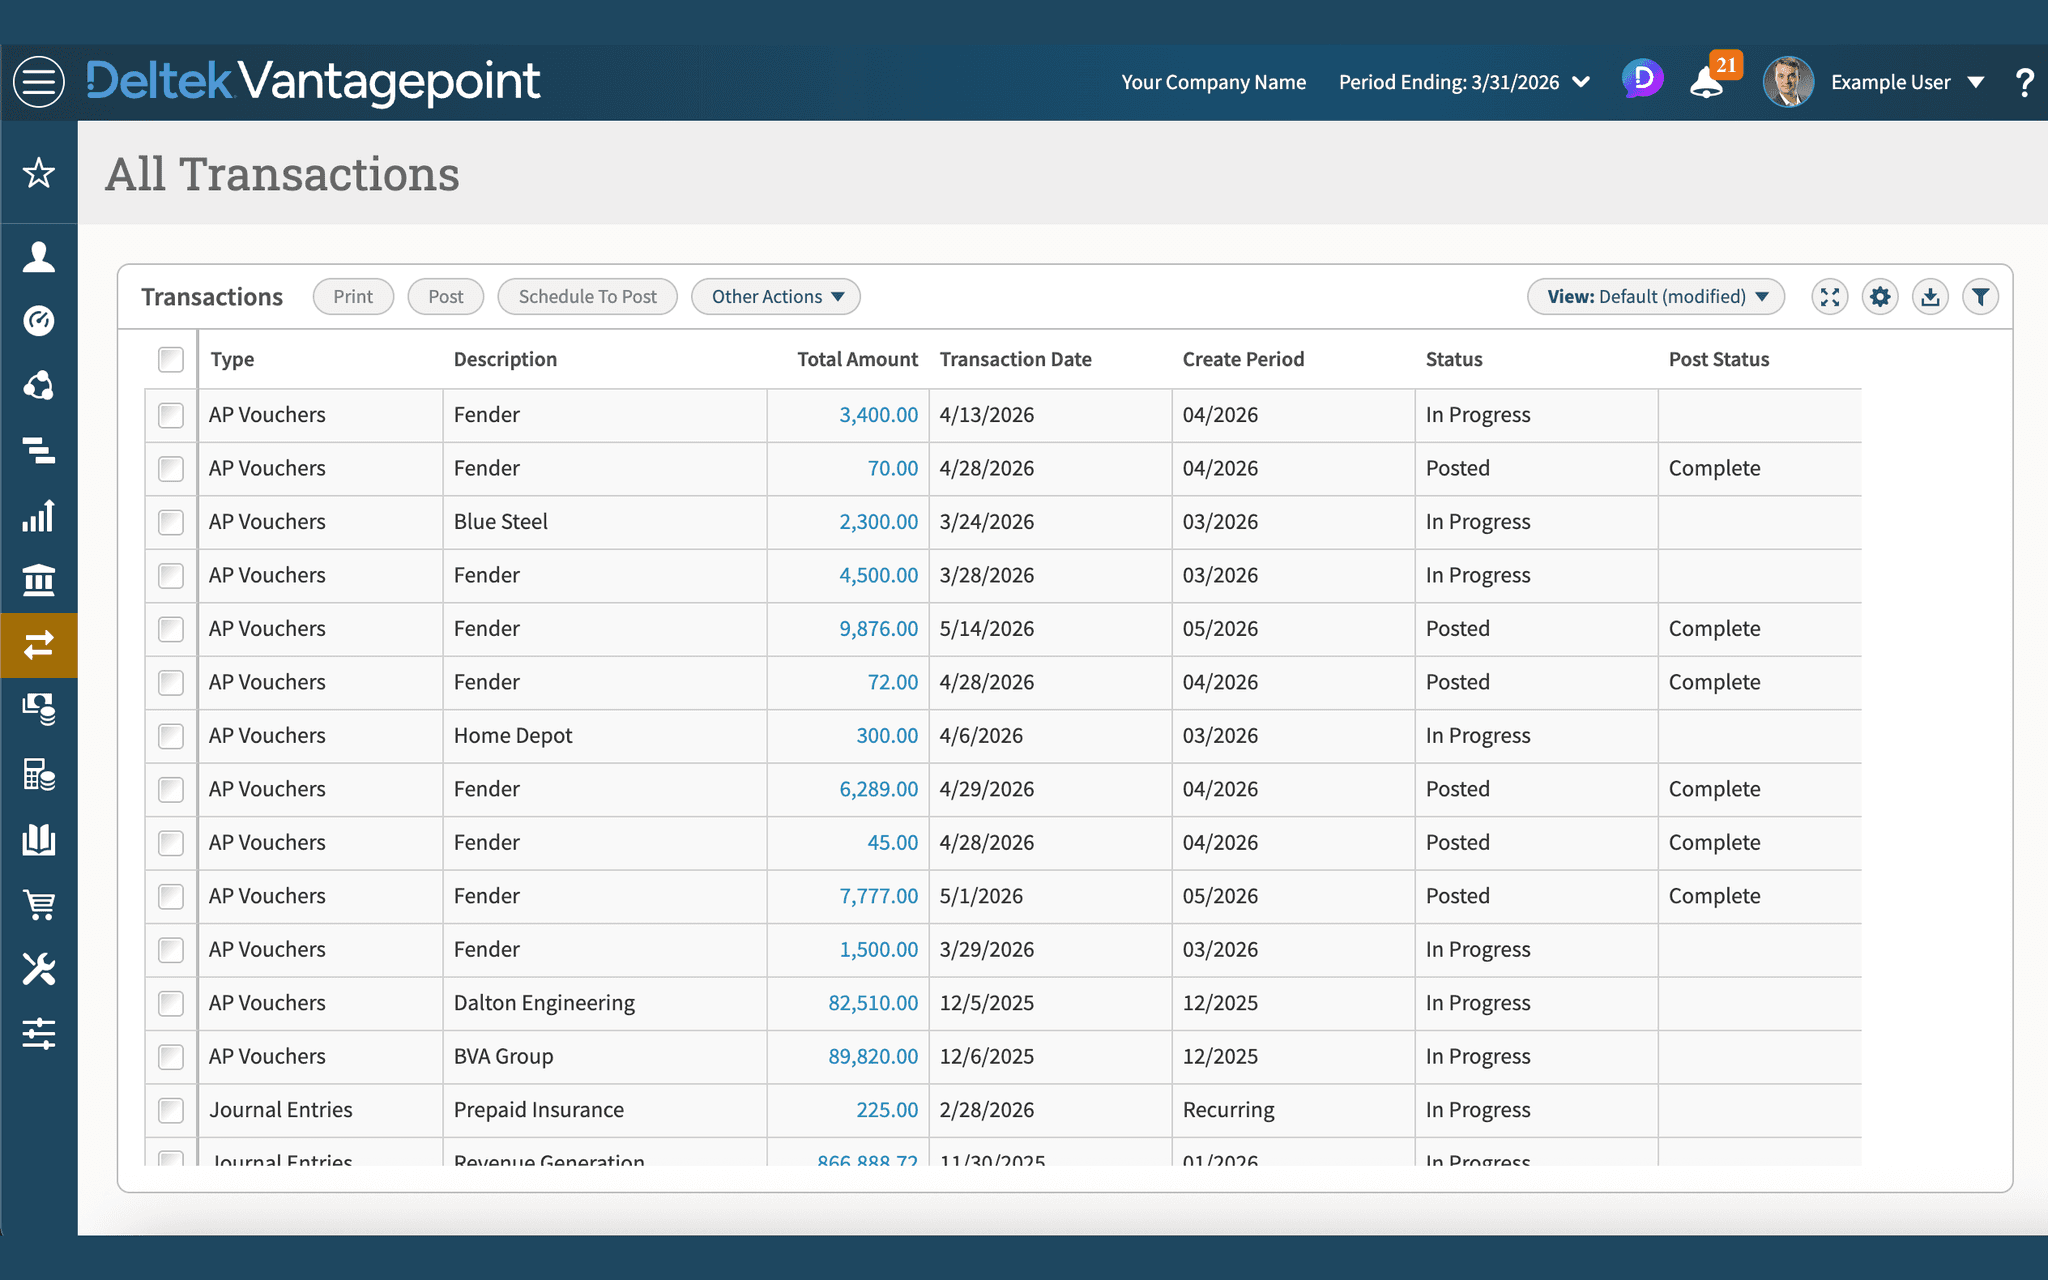The height and width of the screenshot is (1280, 2048).
Task: Sort by the Create Period column header
Action: [x=1243, y=359]
